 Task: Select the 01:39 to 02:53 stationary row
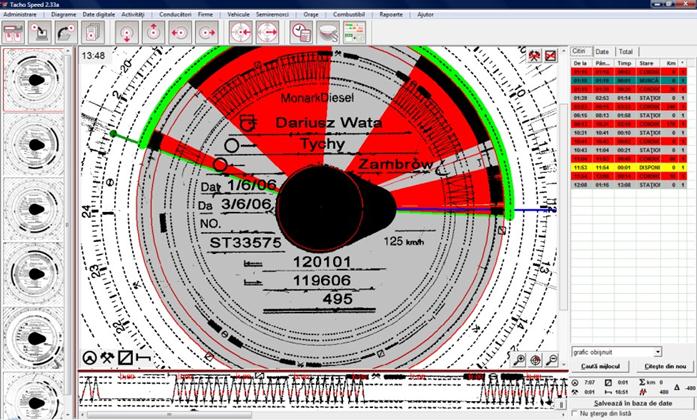[x=629, y=98]
